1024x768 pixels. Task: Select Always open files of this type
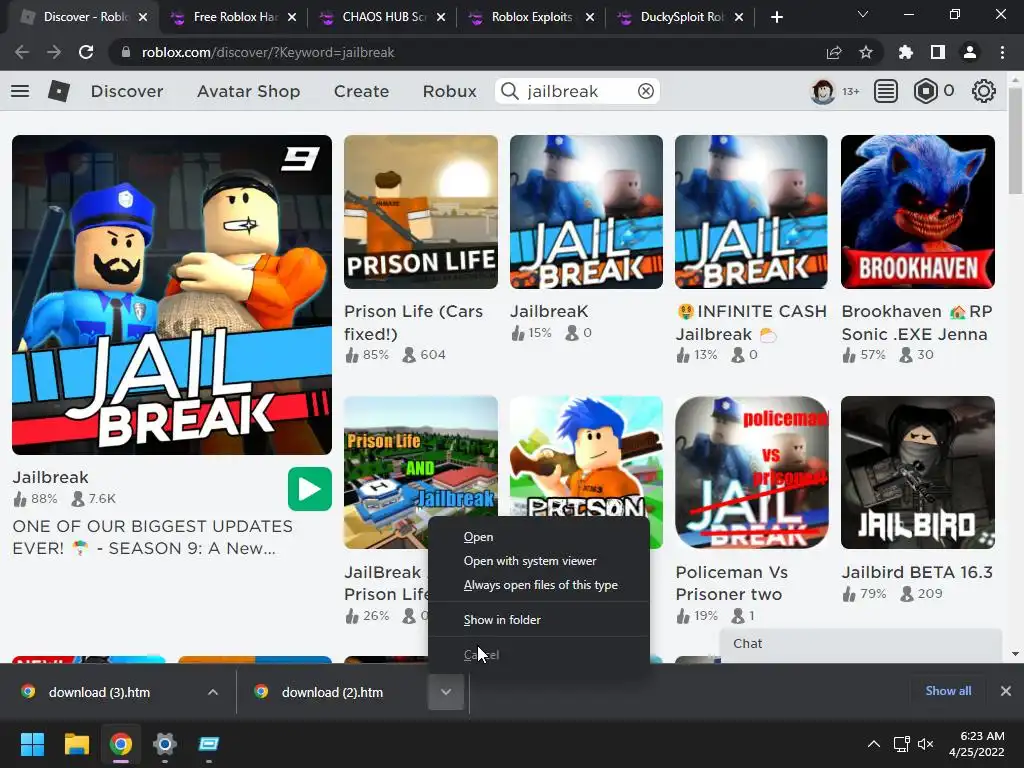point(538,585)
